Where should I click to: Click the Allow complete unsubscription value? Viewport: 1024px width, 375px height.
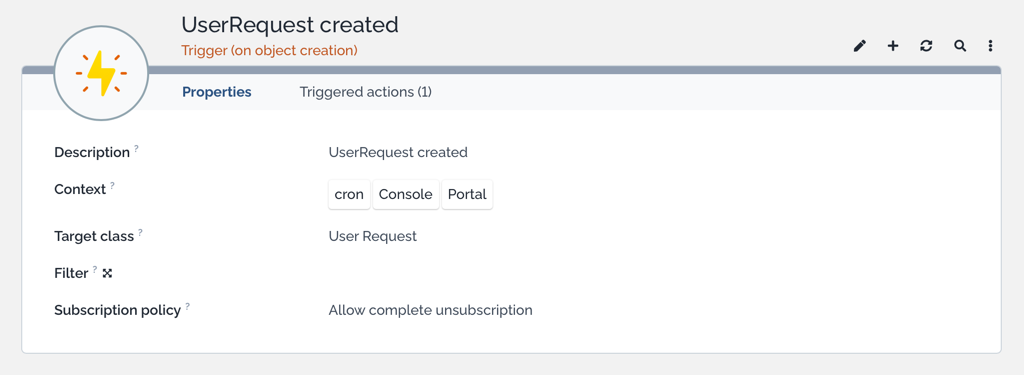pyautogui.click(x=430, y=310)
